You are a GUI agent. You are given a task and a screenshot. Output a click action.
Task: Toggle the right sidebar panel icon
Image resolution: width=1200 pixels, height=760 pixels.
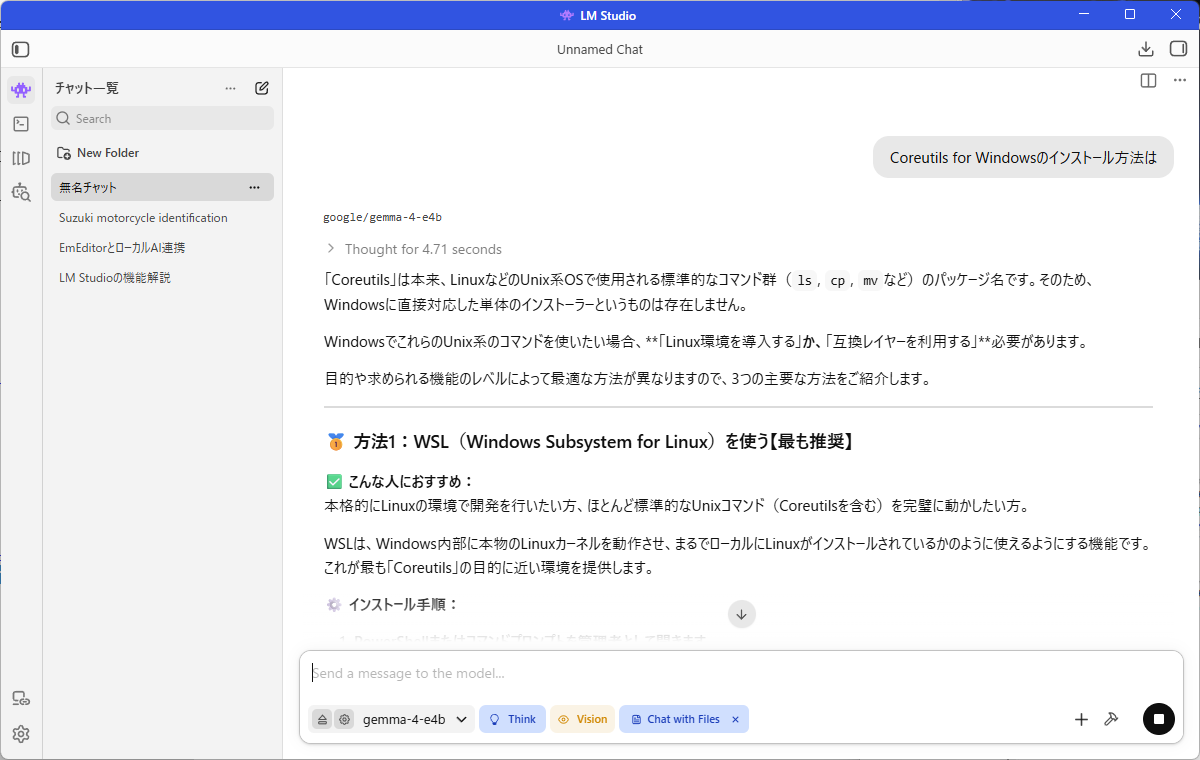point(1178,49)
